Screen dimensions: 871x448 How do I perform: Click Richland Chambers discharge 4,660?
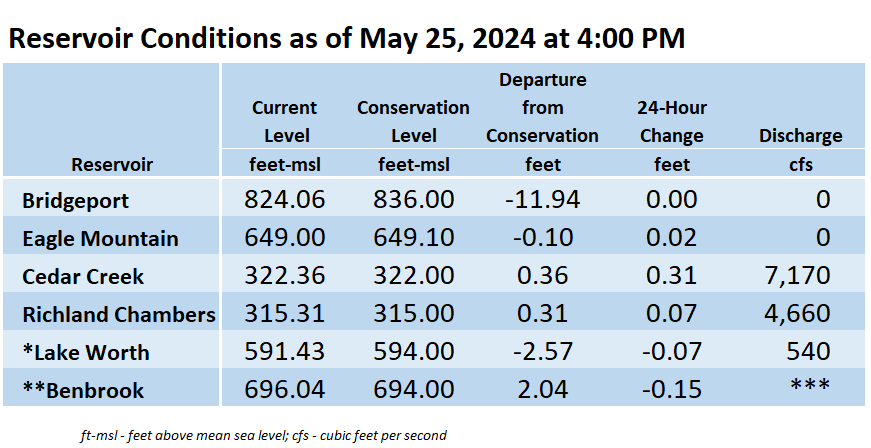click(x=797, y=313)
